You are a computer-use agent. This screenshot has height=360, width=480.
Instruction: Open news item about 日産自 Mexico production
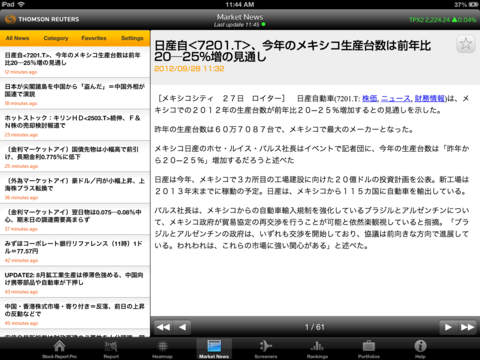pyautogui.click(x=75, y=62)
